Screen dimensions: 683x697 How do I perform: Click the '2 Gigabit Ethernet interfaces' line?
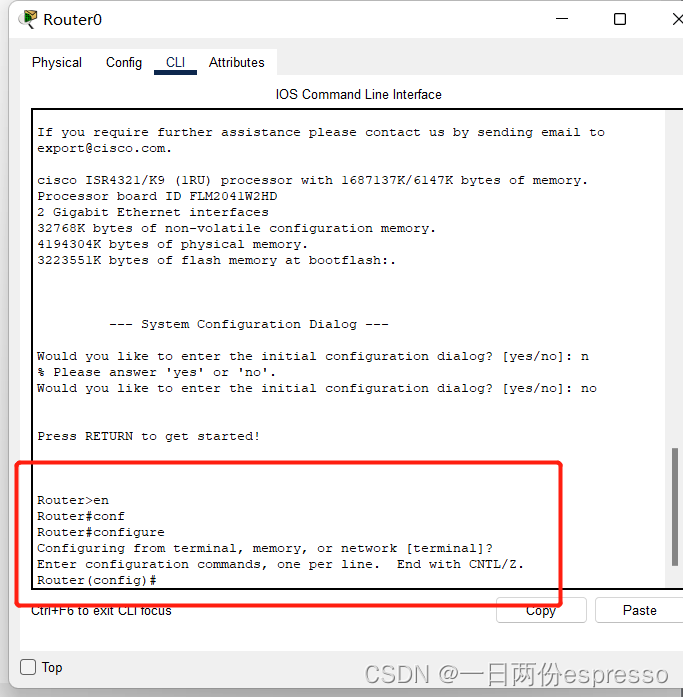(x=153, y=212)
